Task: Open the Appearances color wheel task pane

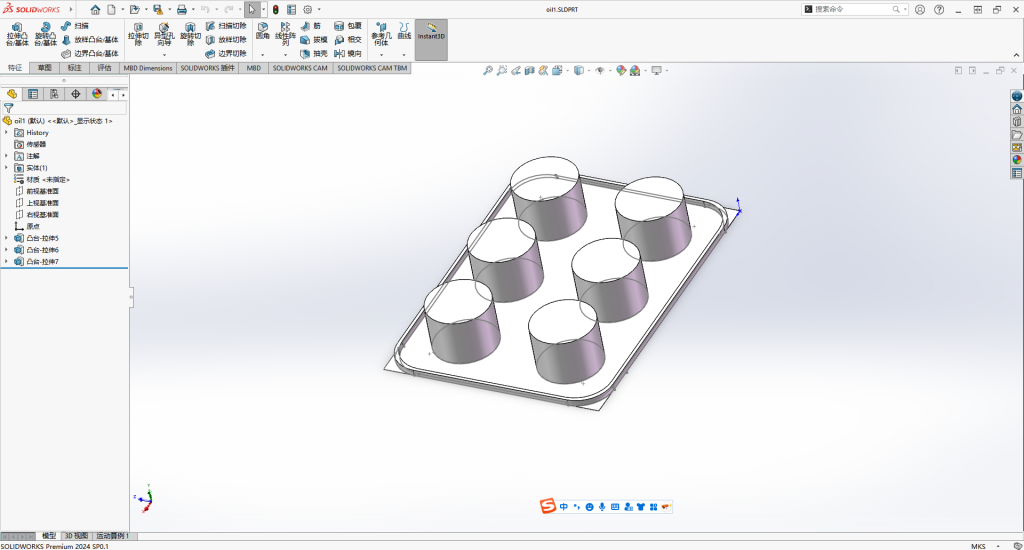Action: (x=1017, y=159)
